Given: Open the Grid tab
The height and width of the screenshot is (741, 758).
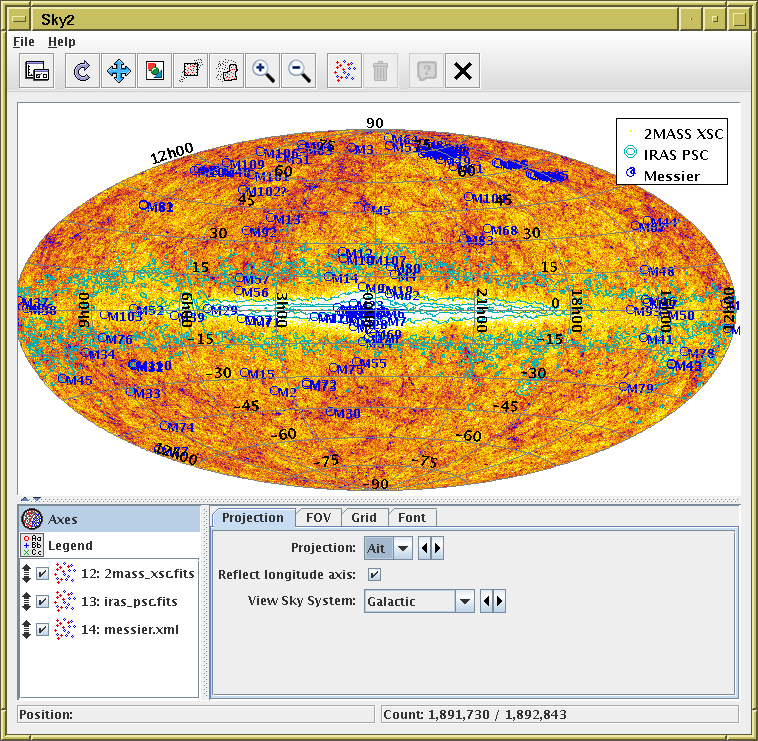Looking at the screenshot, I should 364,517.
